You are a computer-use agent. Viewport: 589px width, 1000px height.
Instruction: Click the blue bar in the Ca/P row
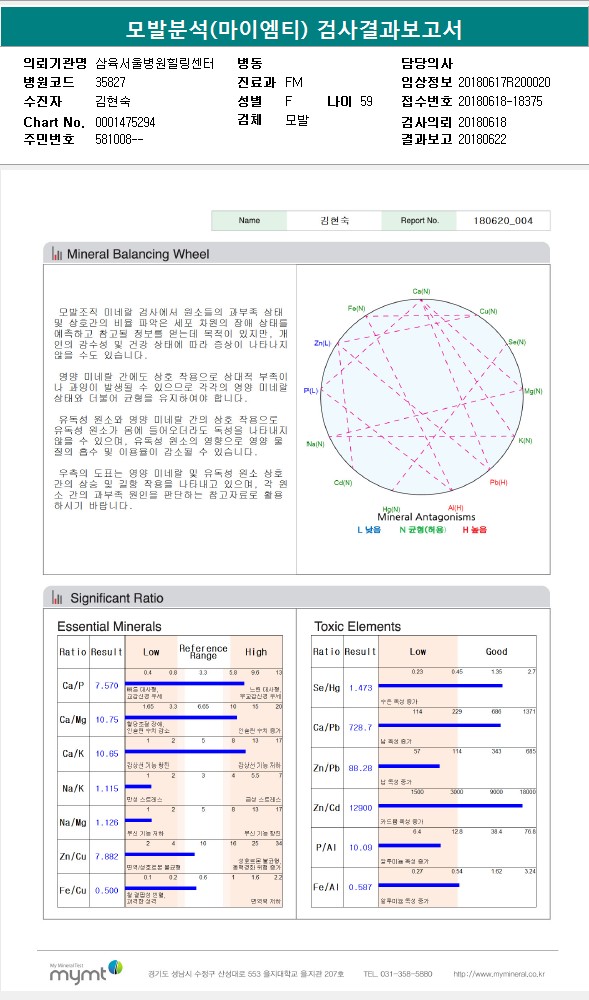point(184,683)
